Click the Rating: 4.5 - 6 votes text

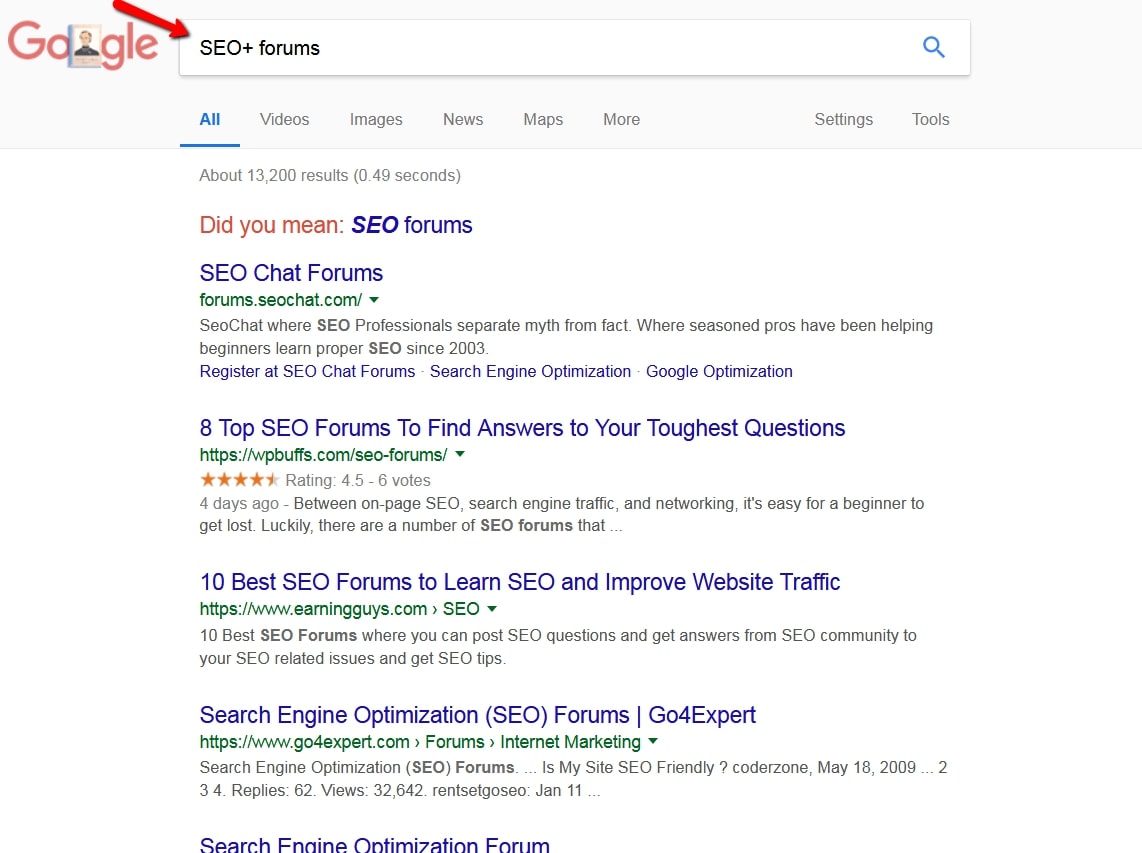pos(358,481)
